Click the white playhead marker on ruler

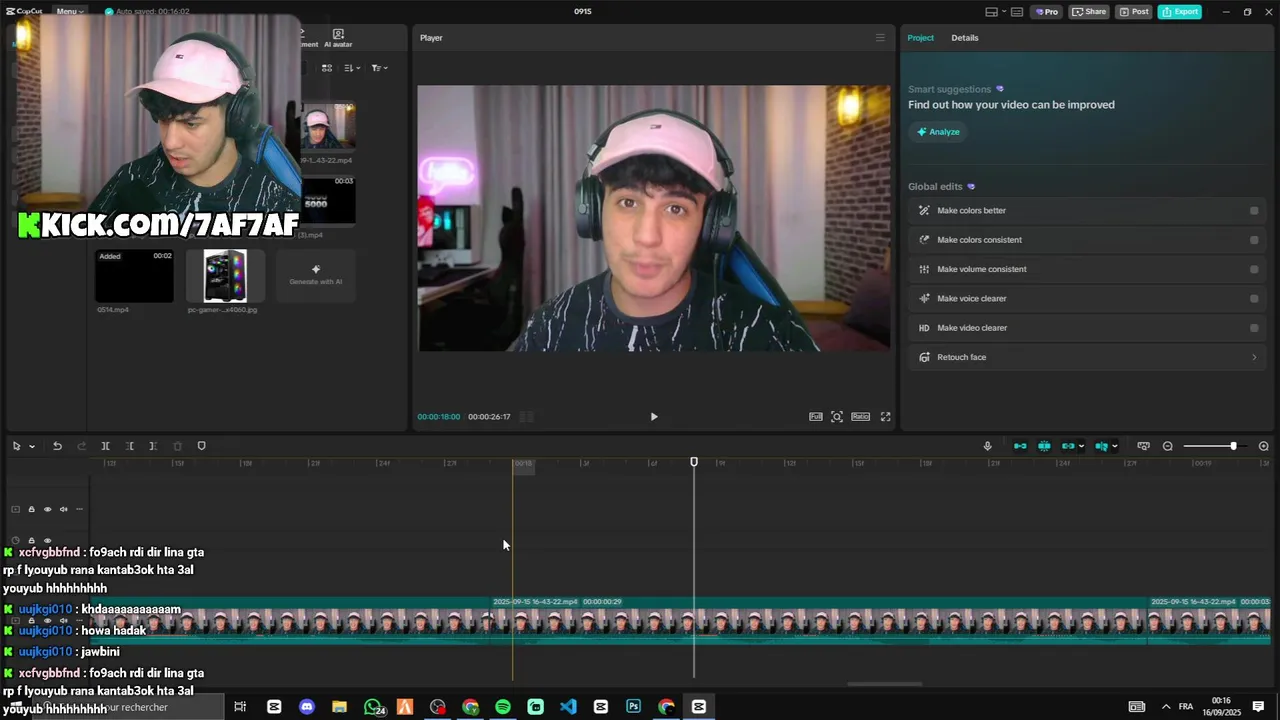694,462
